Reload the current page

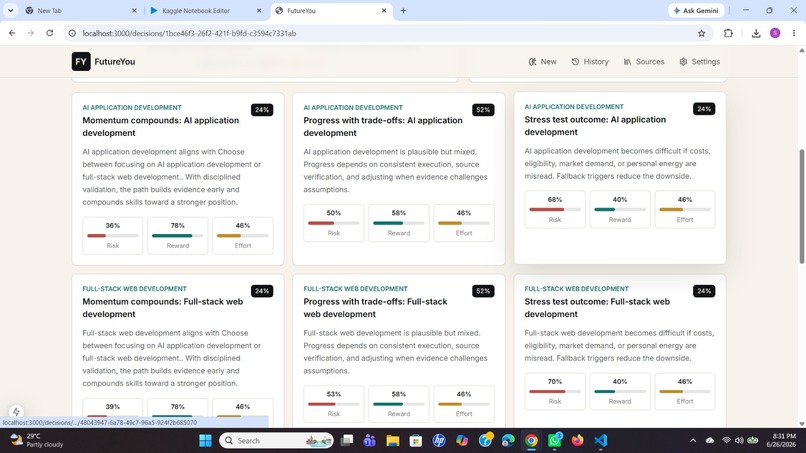(x=49, y=33)
